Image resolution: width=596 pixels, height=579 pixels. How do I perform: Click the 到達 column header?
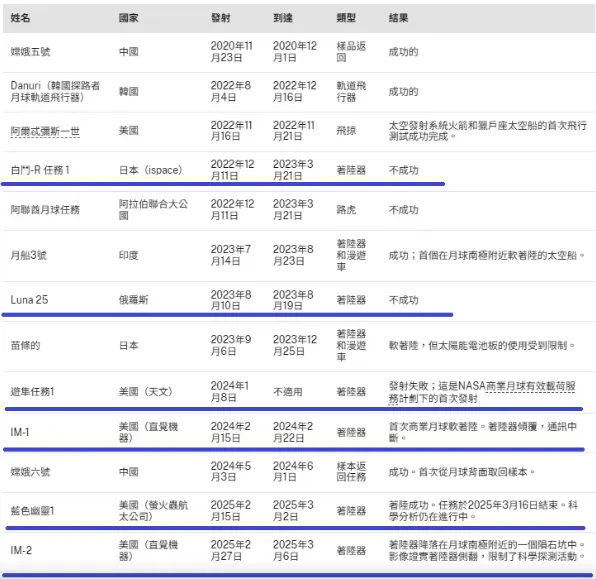283,18
